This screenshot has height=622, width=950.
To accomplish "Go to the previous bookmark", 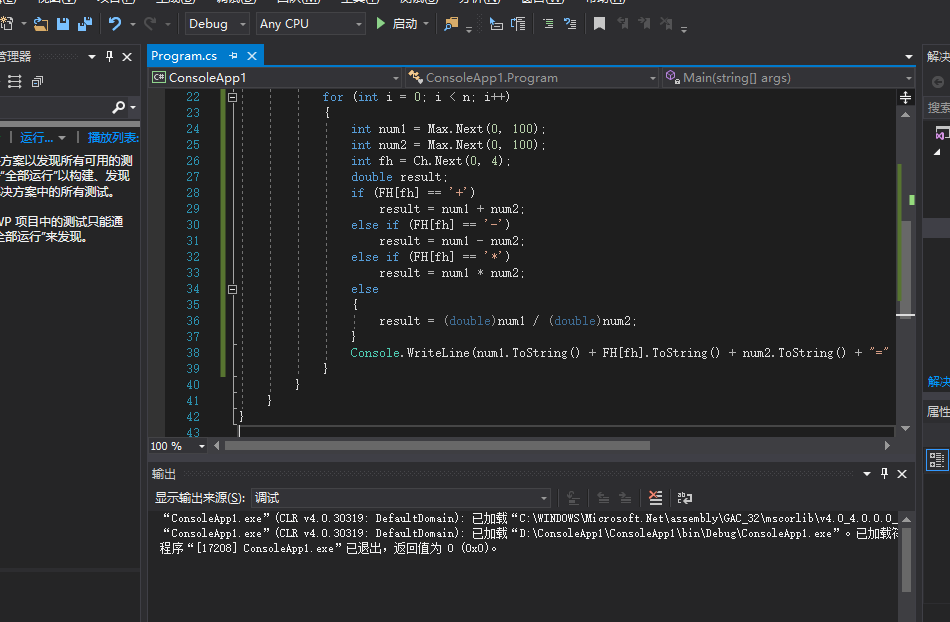I will tap(622, 24).
